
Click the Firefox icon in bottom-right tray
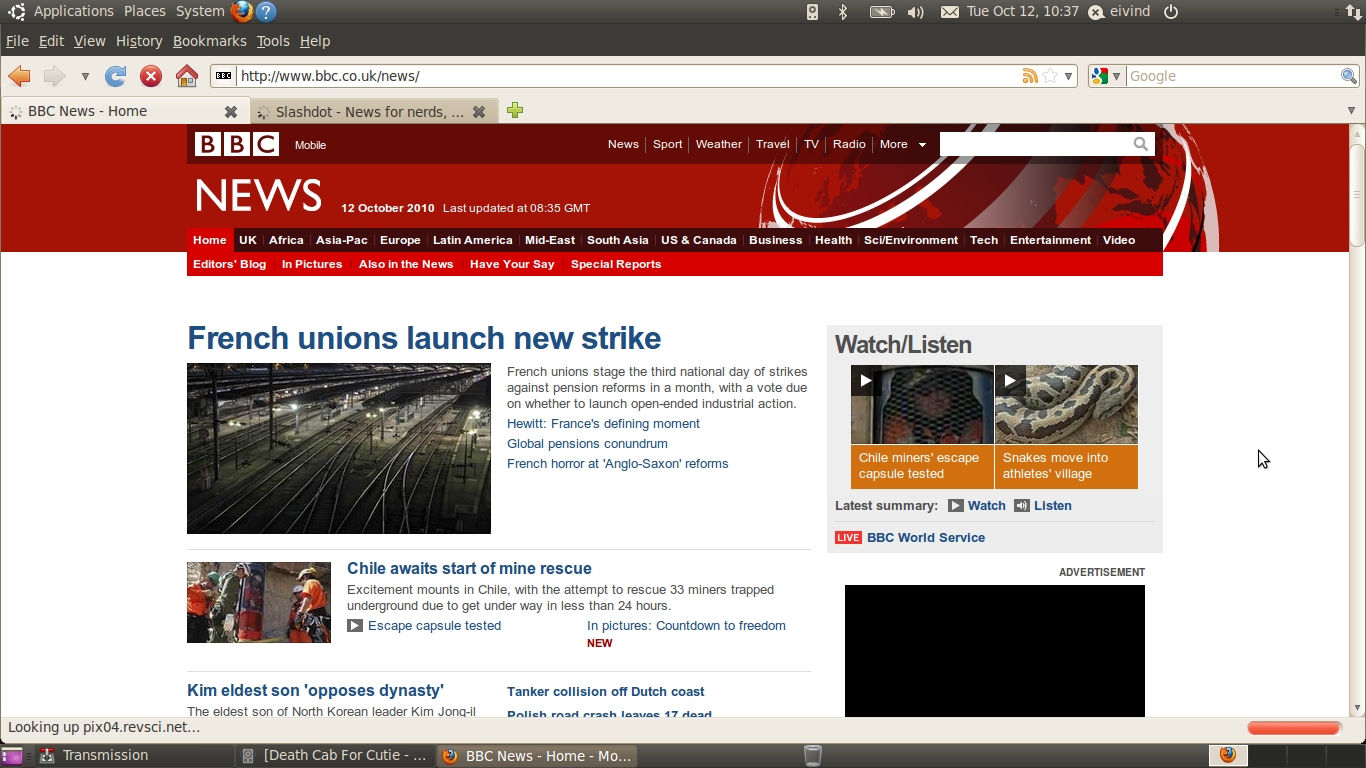(1228, 755)
